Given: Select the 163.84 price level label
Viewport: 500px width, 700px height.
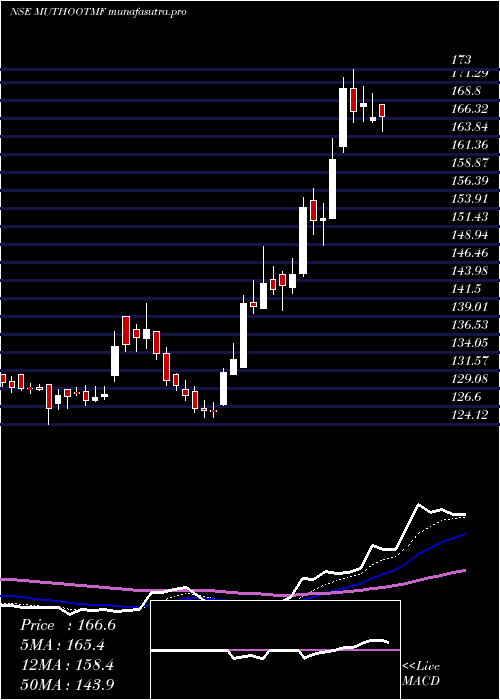Looking at the screenshot, I should pyautogui.click(x=469, y=127).
